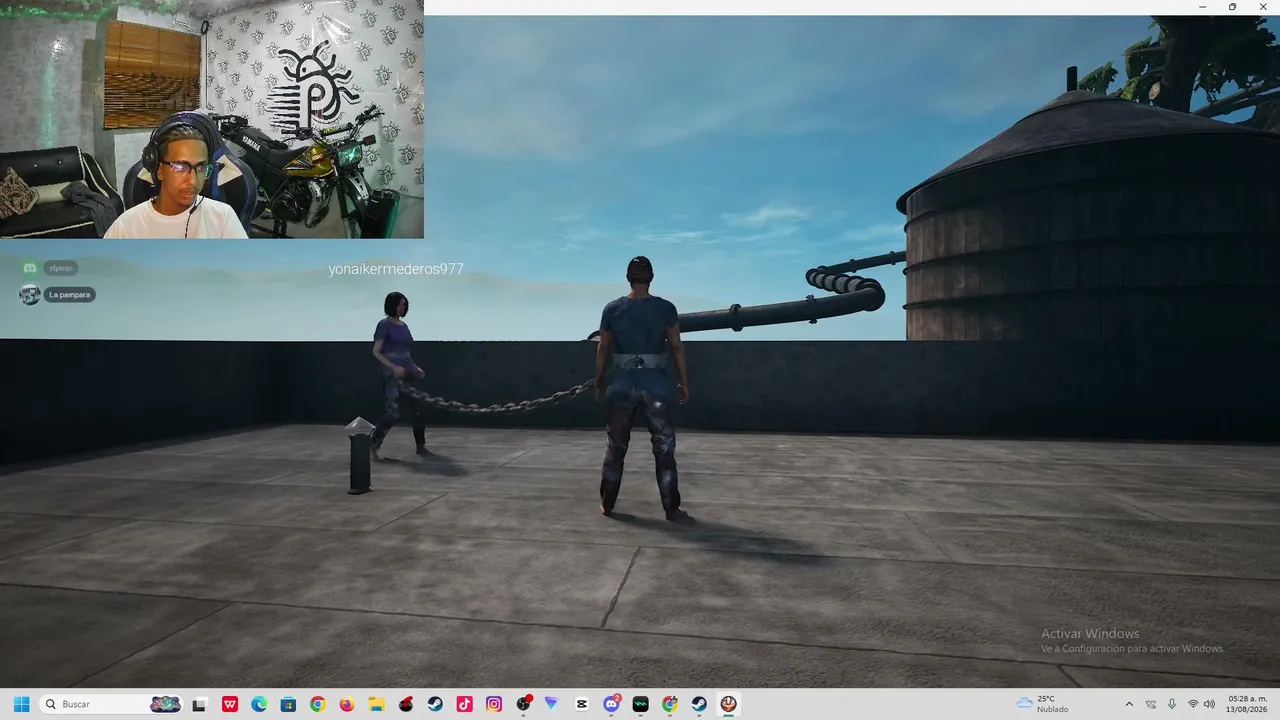Open the first Steam taskbar icon

point(435,704)
